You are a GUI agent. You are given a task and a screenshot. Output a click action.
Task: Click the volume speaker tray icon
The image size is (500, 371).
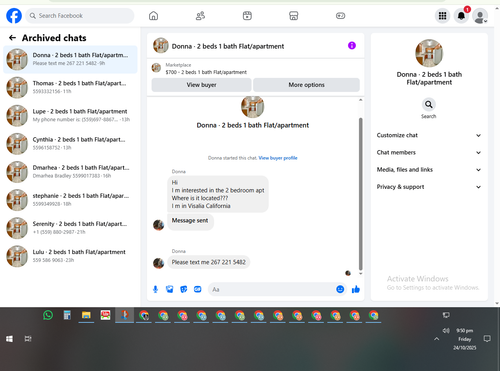coord(446,330)
